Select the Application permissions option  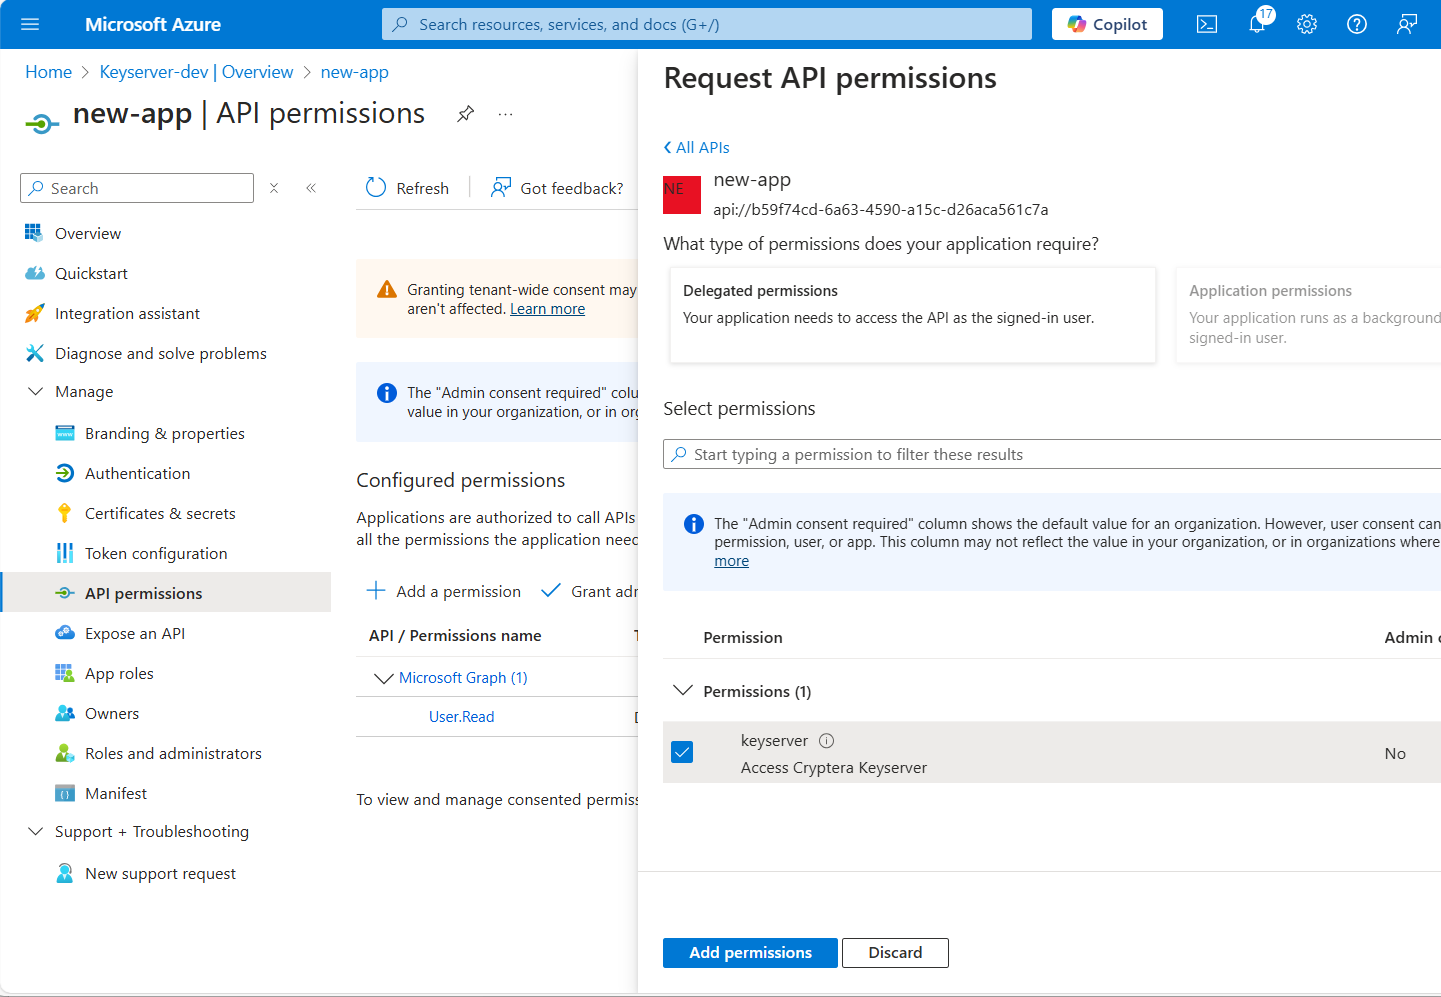click(1310, 314)
